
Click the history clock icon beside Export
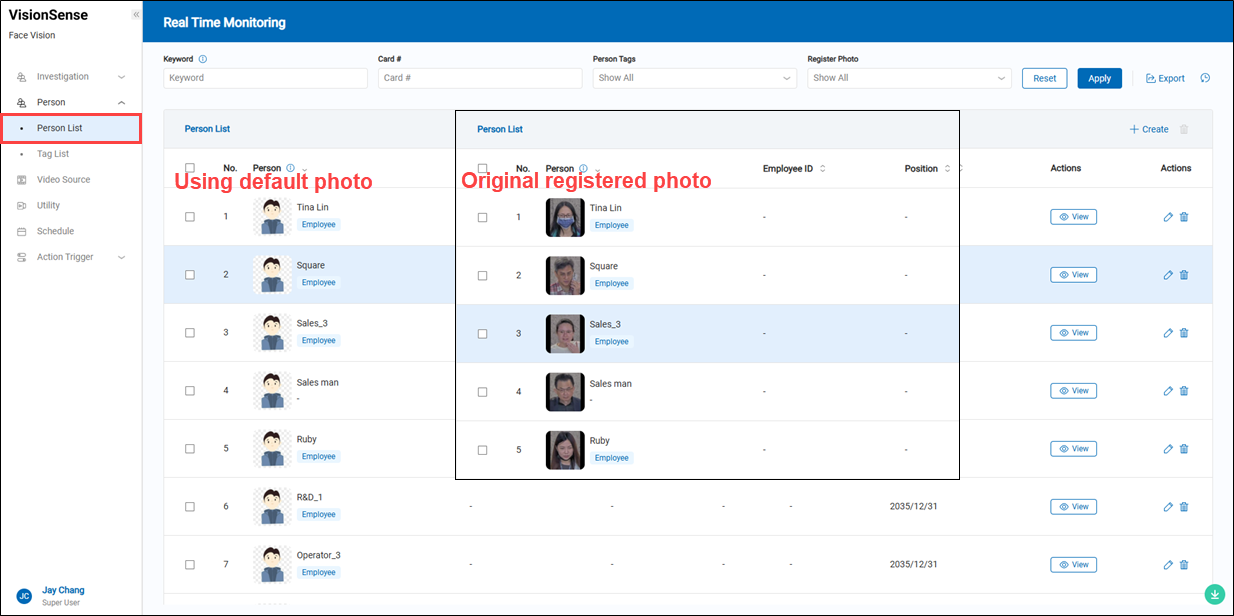point(1205,78)
